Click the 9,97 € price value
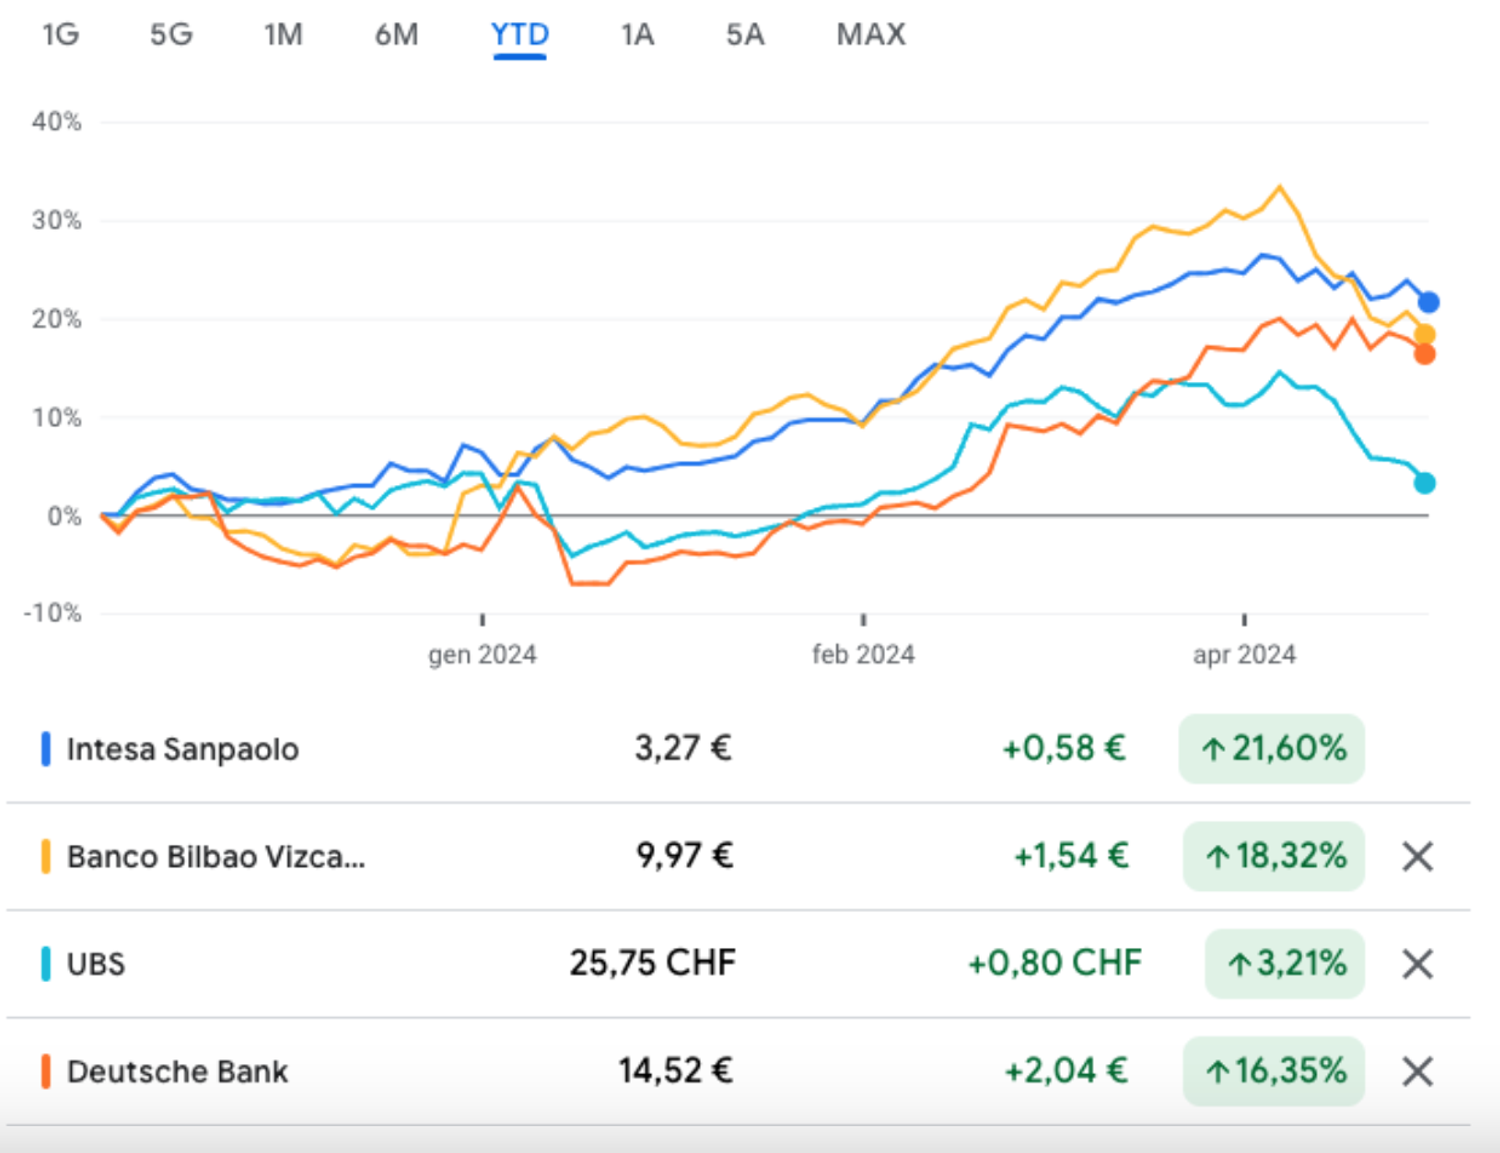1500x1153 pixels. pos(685,857)
